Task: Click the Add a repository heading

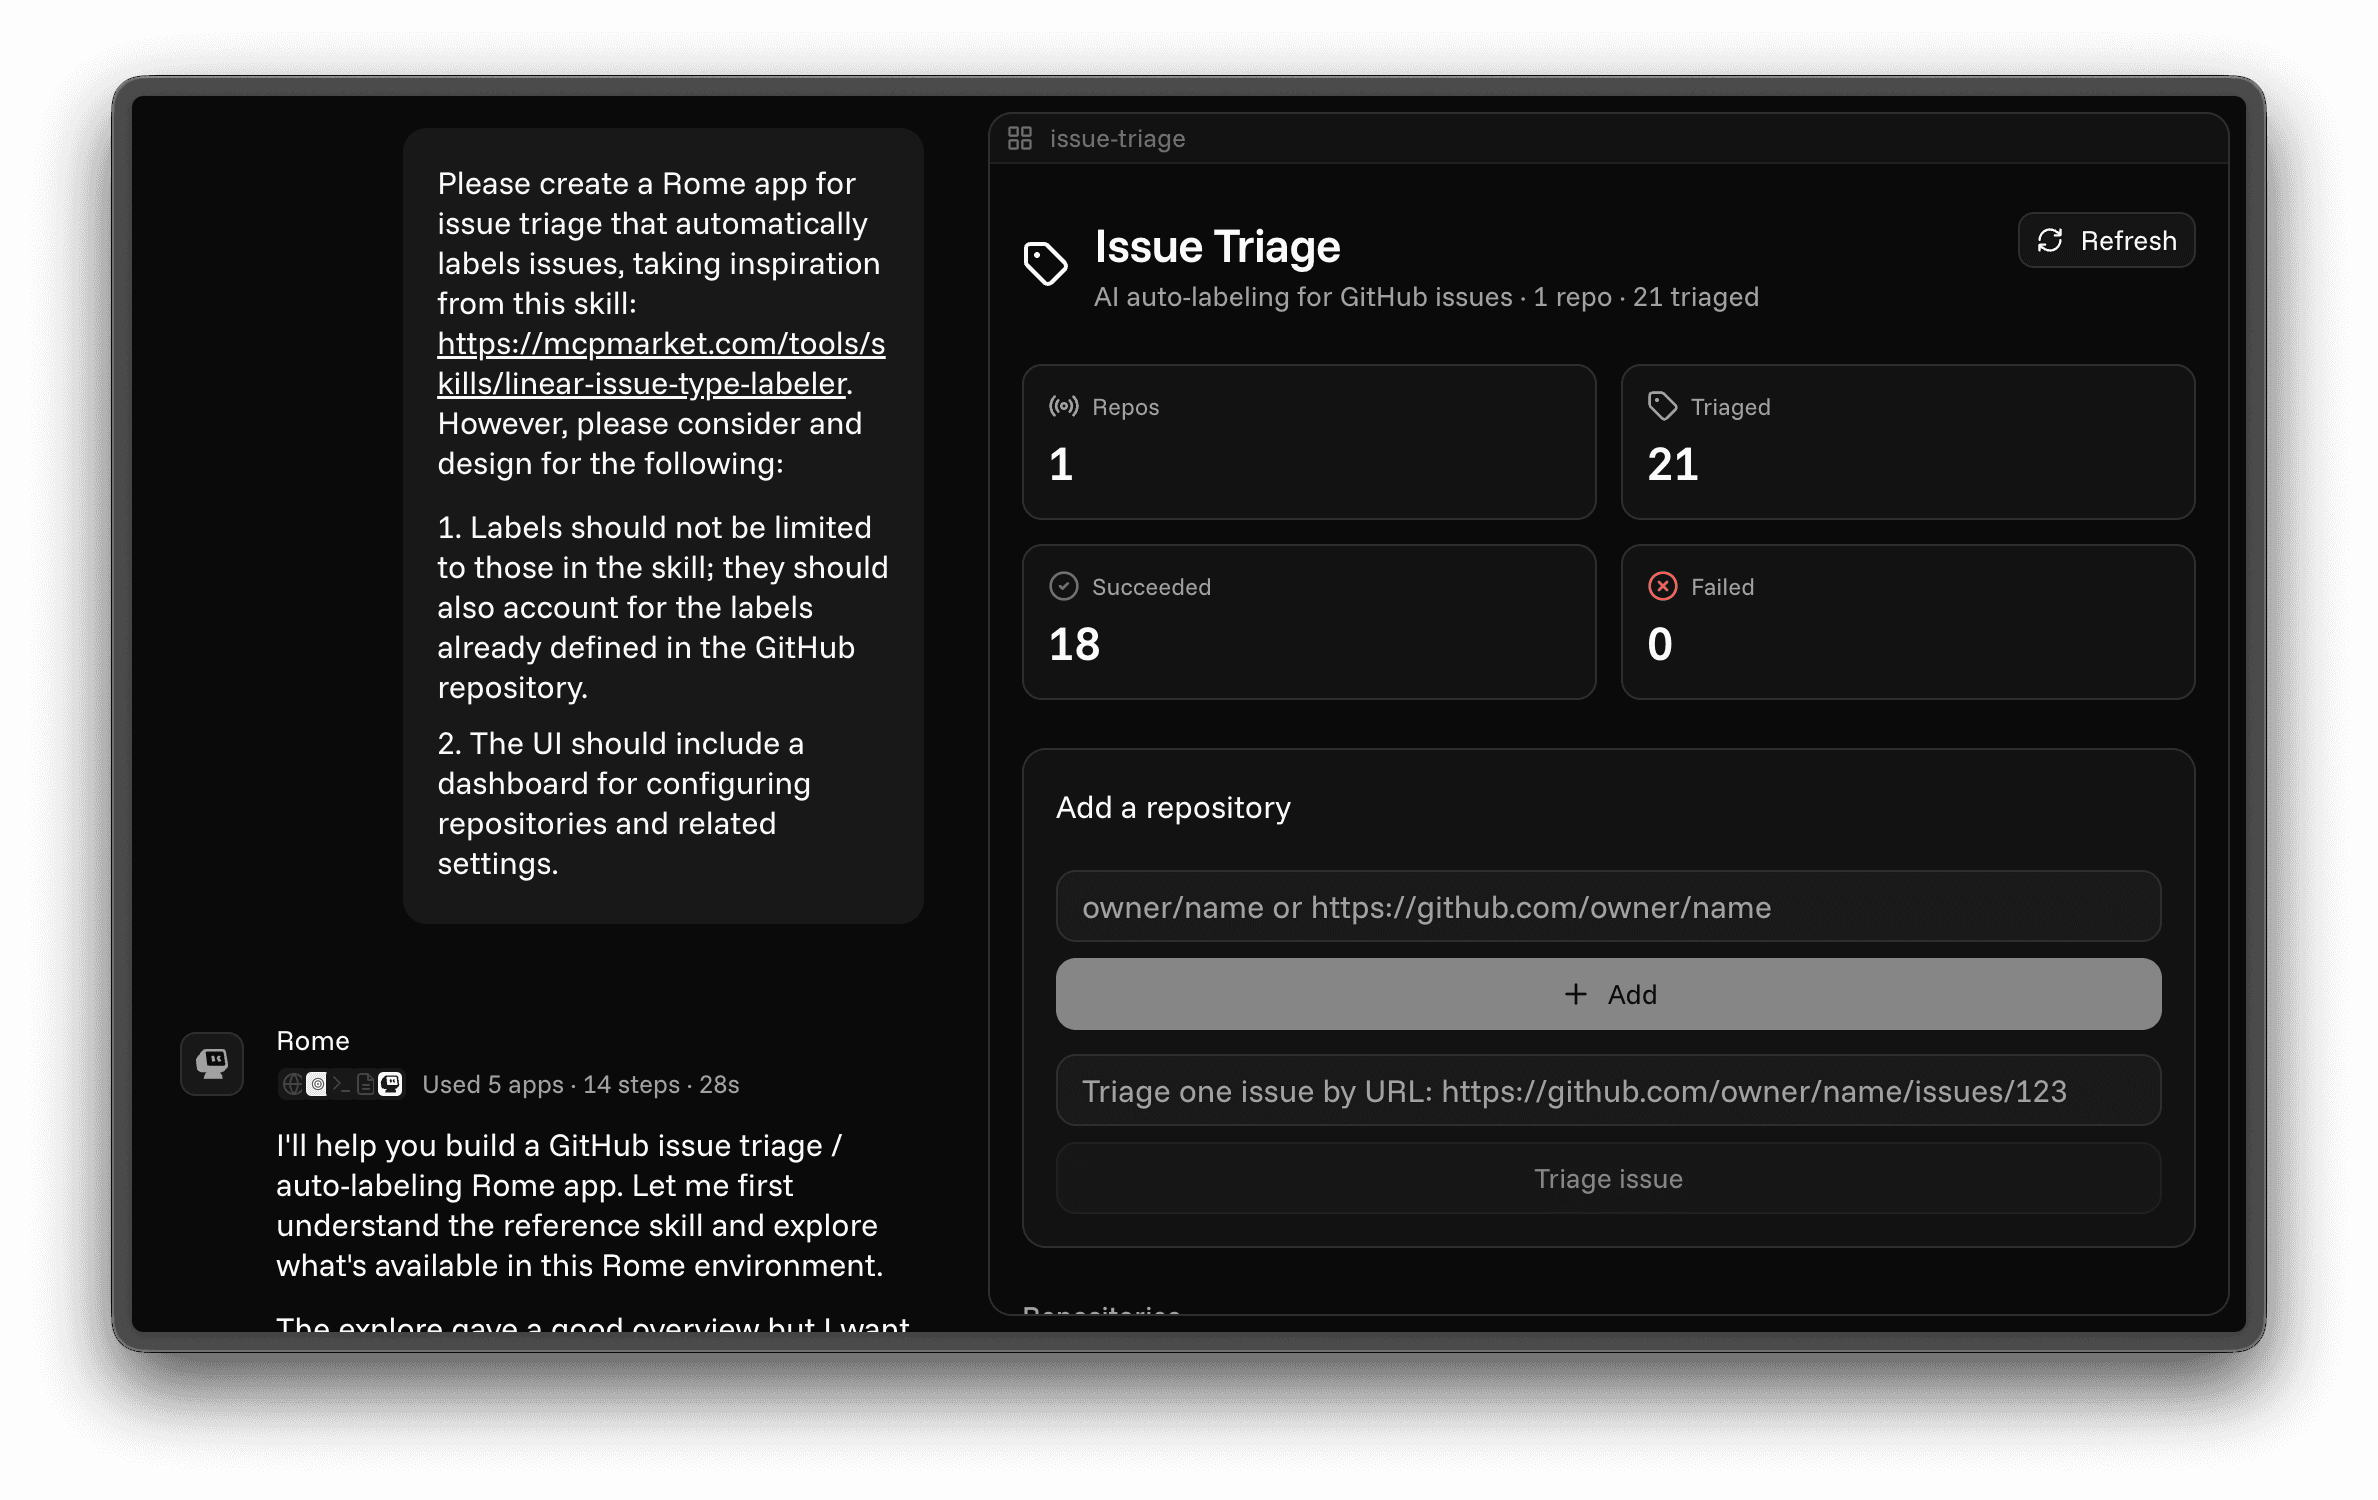Action: (x=1173, y=807)
